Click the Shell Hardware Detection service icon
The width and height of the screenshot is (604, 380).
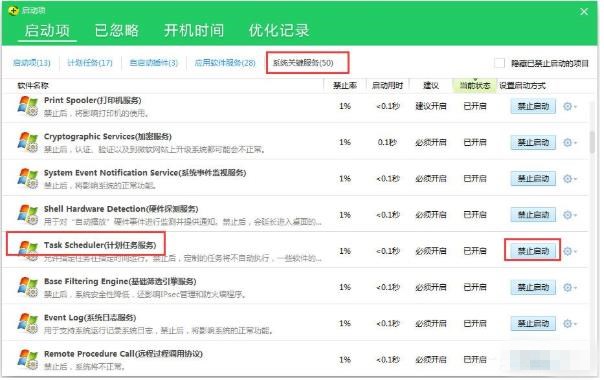tap(28, 215)
